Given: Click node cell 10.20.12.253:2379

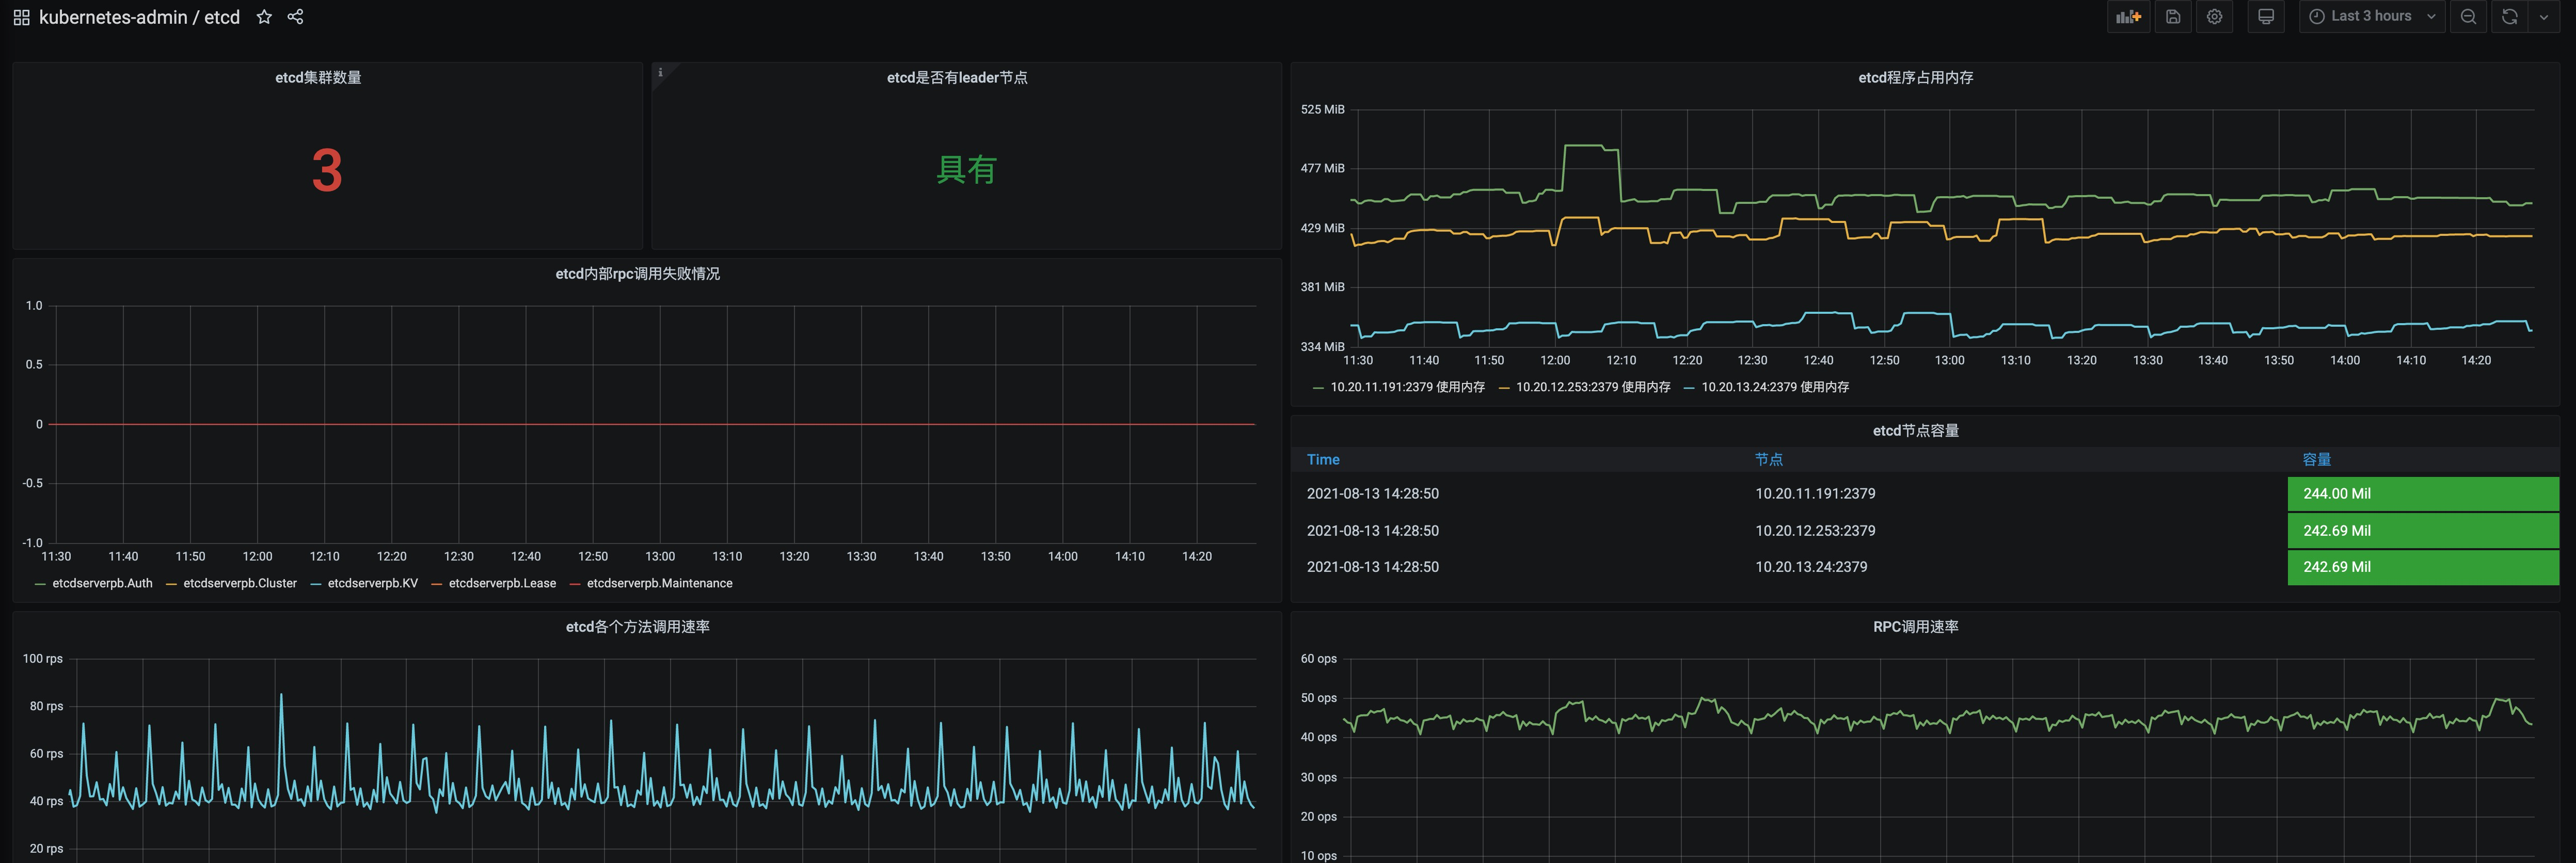Looking at the screenshot, I should pyautogui.click(x=1815, y=530).
